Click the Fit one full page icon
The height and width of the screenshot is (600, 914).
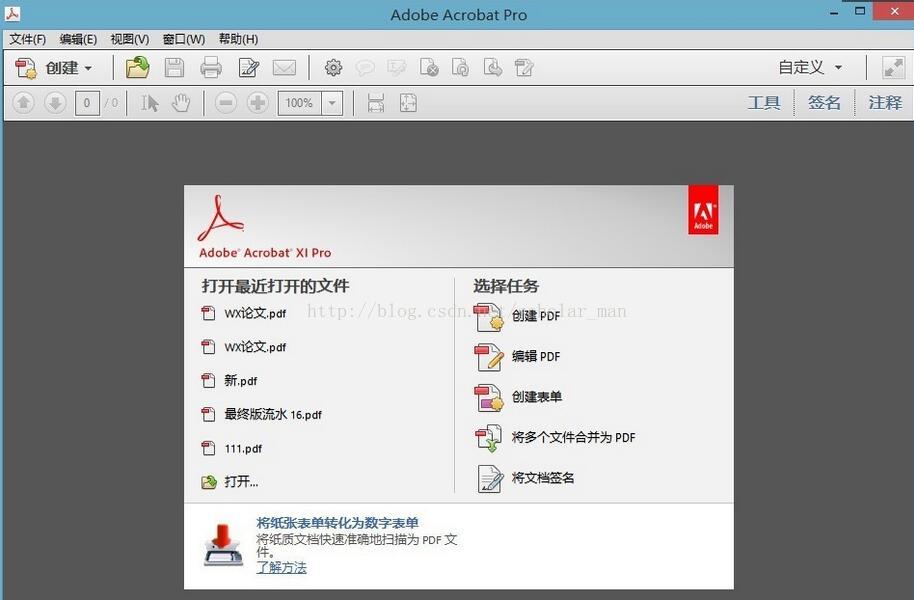[x=408, y=103]
